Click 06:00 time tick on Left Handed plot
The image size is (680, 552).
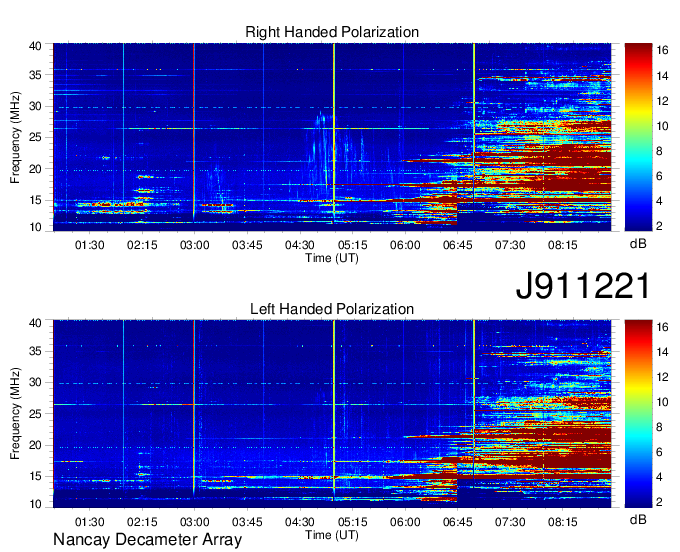click(405, 522)
